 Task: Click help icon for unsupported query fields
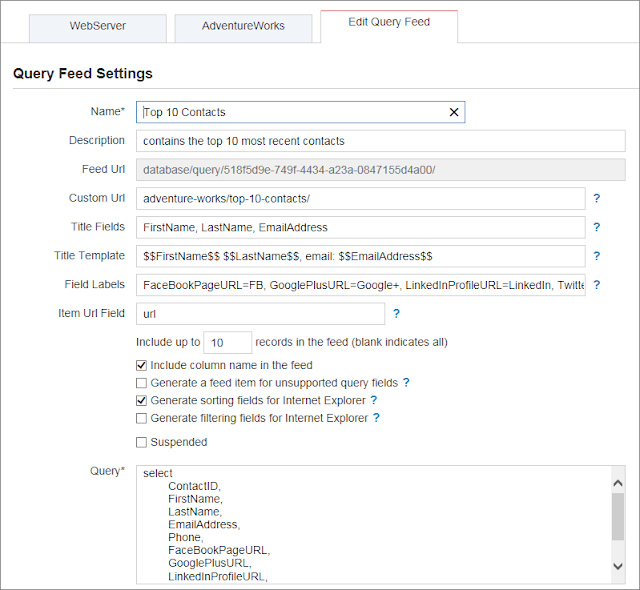[x=406, y=383]
